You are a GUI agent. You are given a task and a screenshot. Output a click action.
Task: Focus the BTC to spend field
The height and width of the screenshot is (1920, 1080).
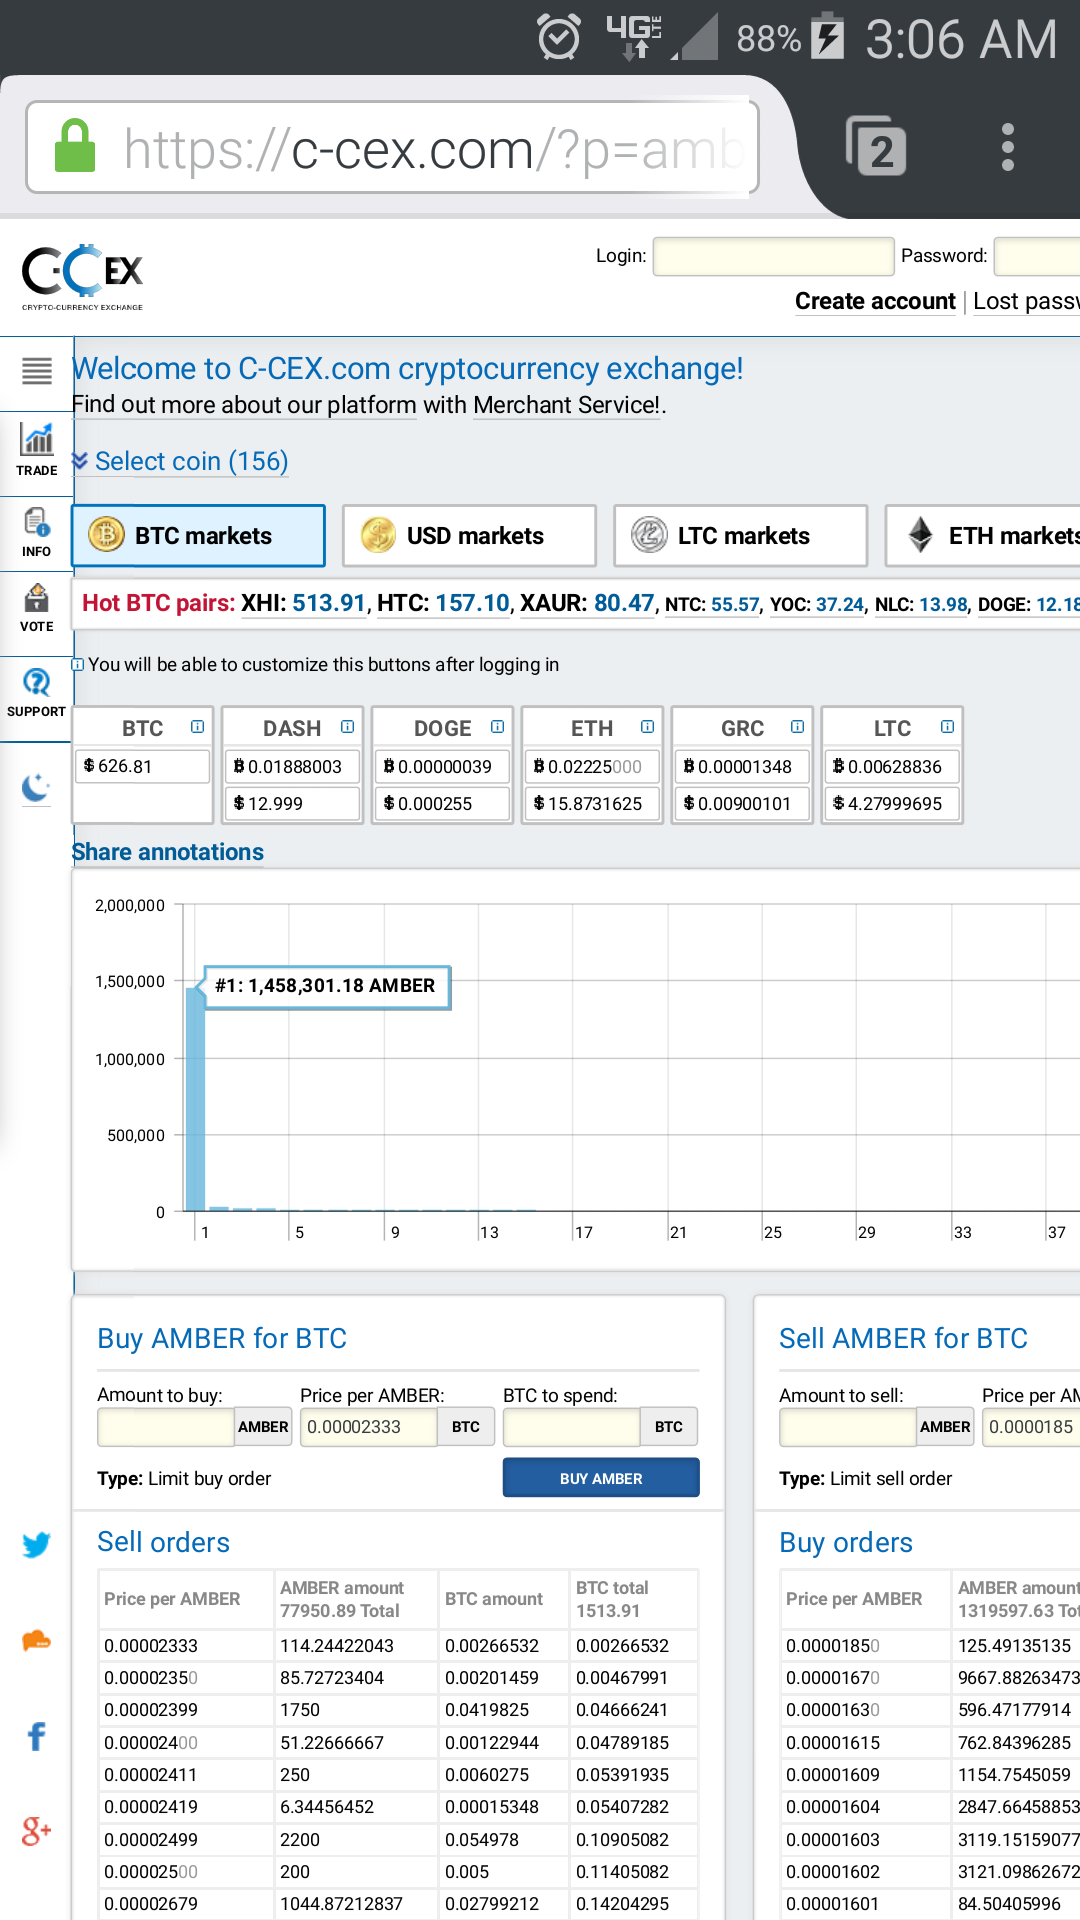click(x=572, y=1427)
